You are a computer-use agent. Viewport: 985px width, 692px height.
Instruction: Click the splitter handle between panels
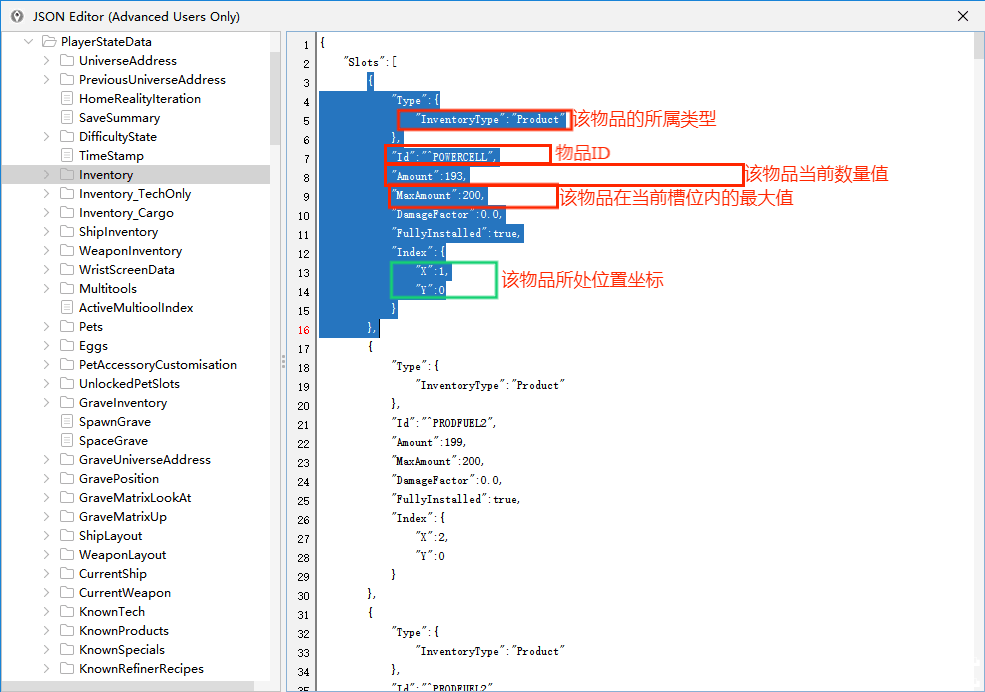[283, 361]
